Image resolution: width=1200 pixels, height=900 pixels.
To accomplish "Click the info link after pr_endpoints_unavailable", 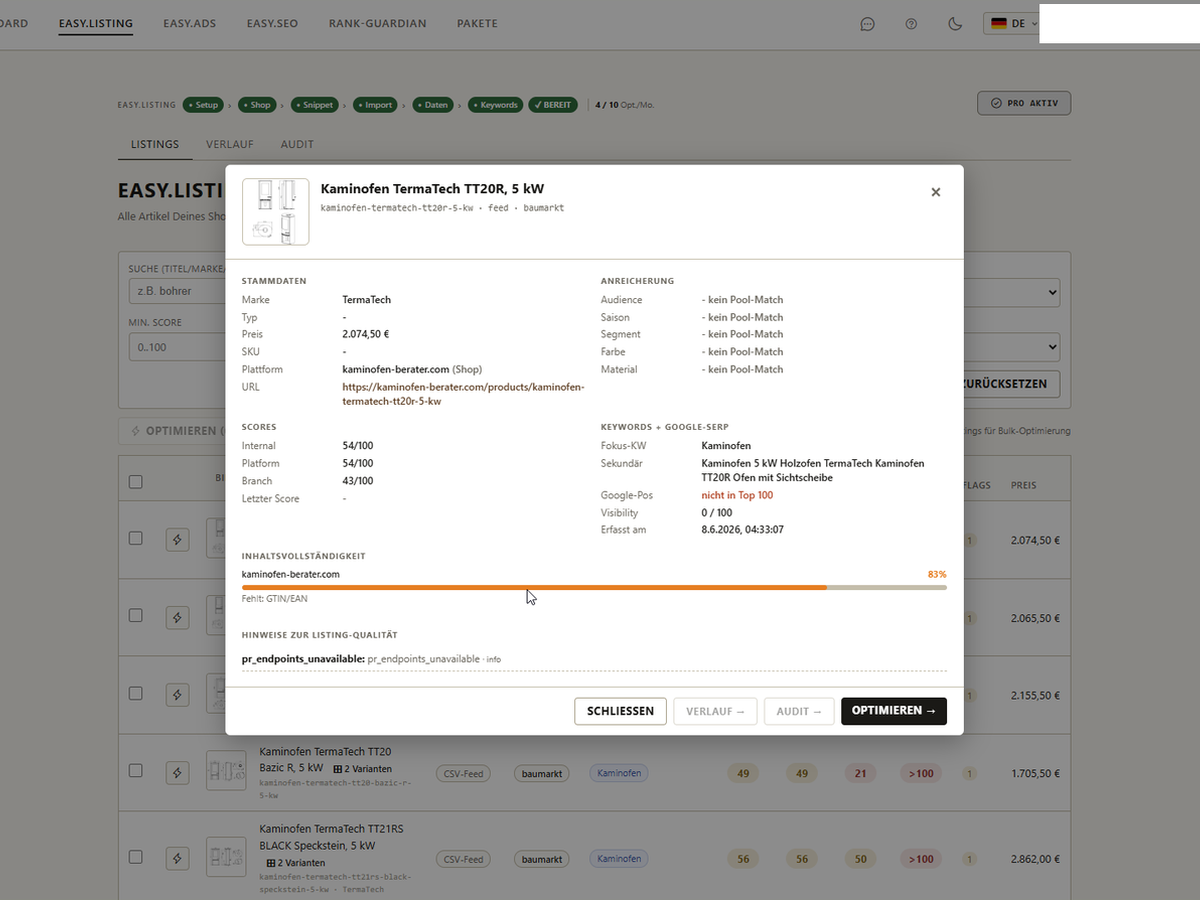I will (x=494, y=660).
